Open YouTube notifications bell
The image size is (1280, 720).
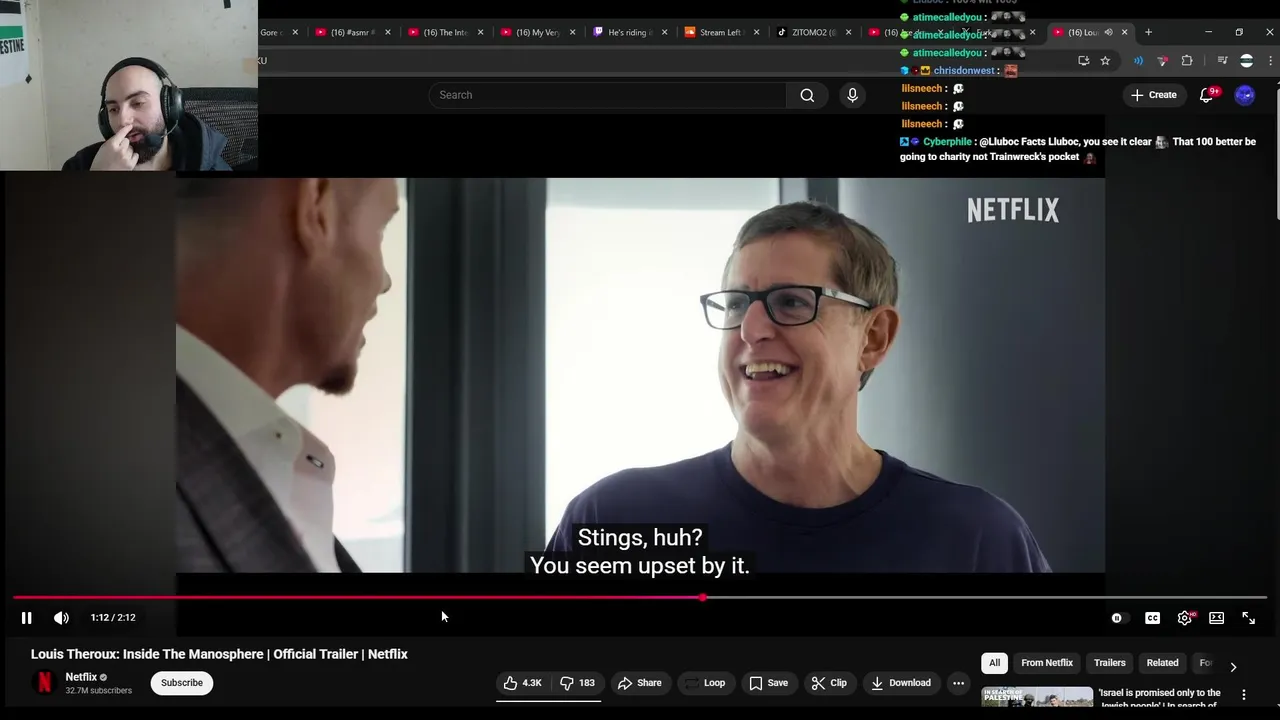click(1207, 95)
